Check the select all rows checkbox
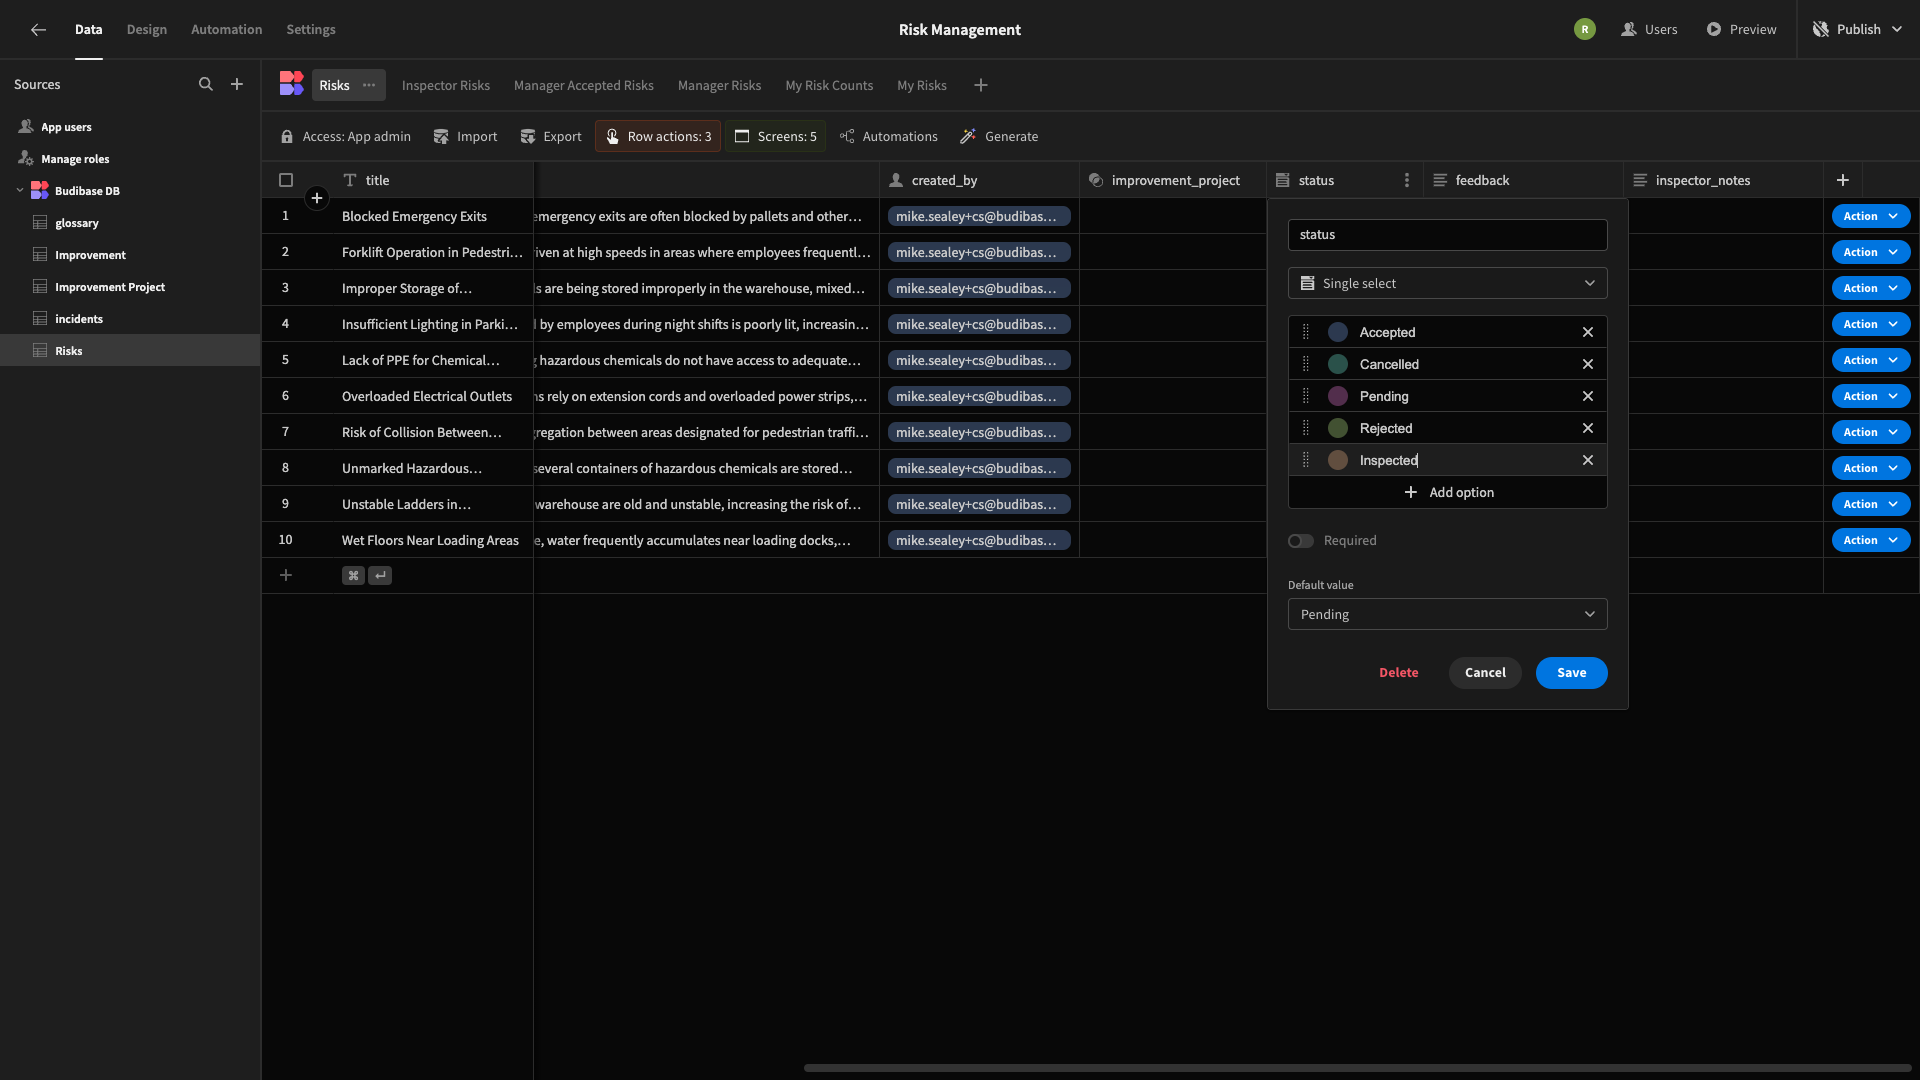The width and height of the screenshot is (1920, 1080). 285,178
